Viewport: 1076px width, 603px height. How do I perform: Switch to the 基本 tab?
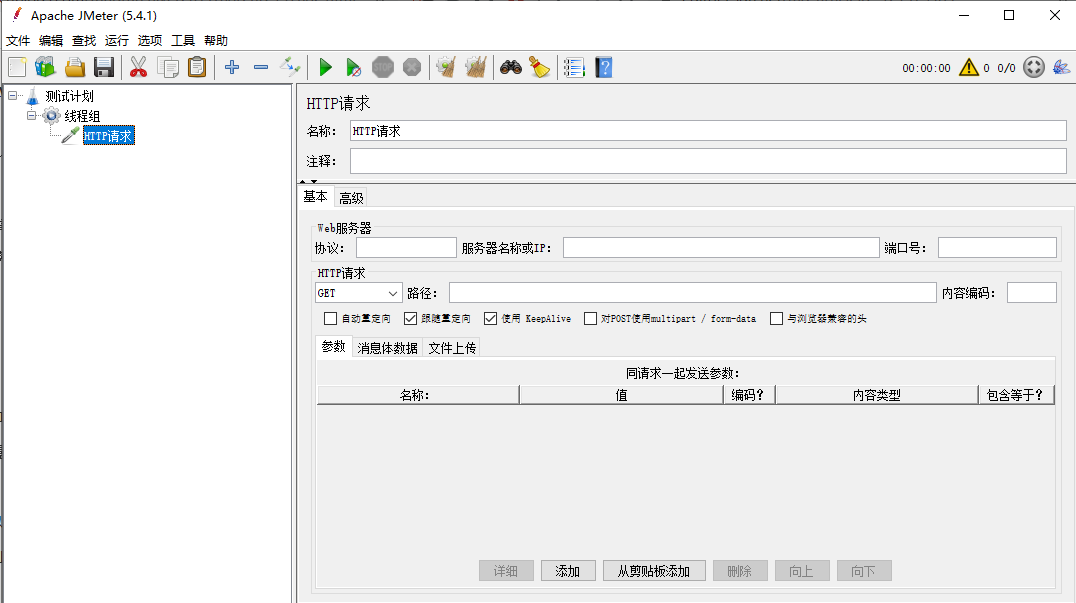pos(316,197)
